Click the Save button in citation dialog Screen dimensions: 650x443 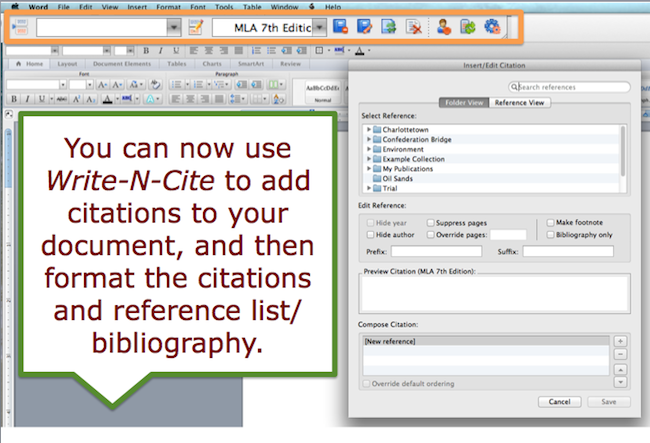point(609,402)
